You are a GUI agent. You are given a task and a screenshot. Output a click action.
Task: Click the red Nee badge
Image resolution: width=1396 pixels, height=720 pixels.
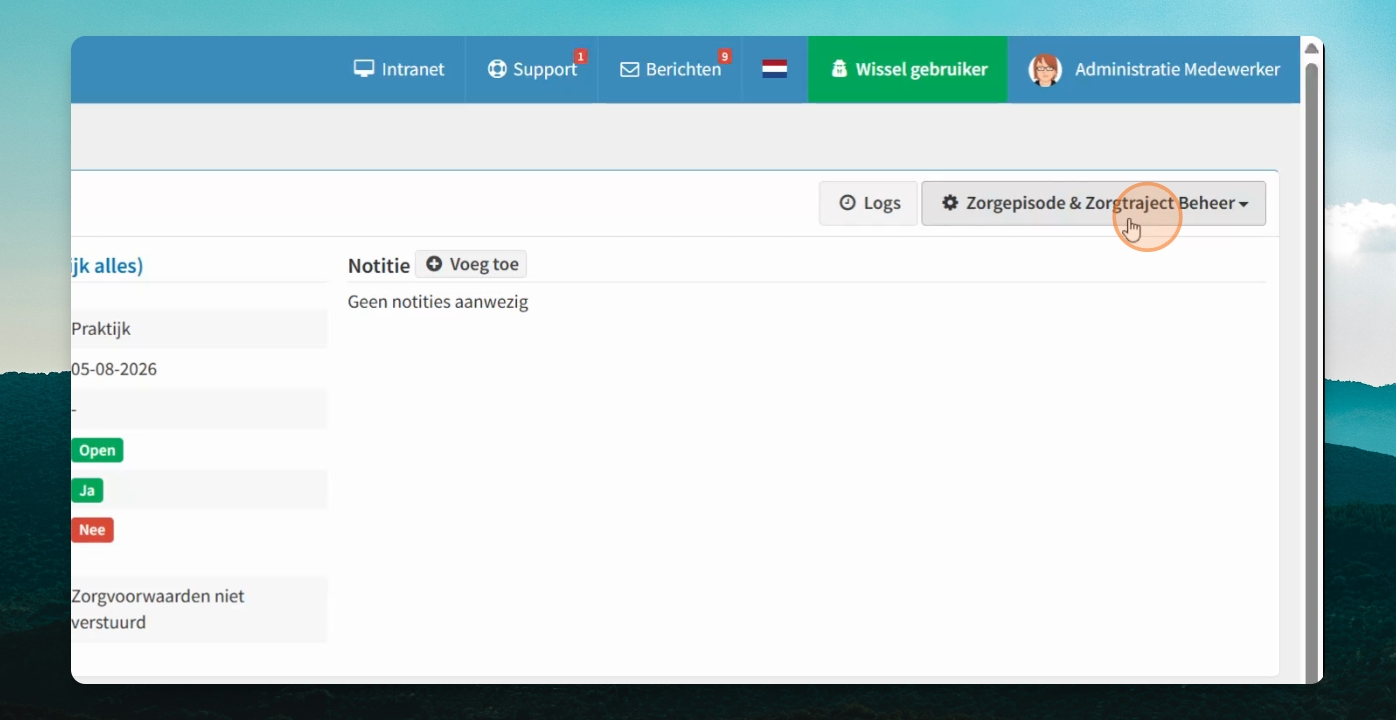[x=92, y=530]
